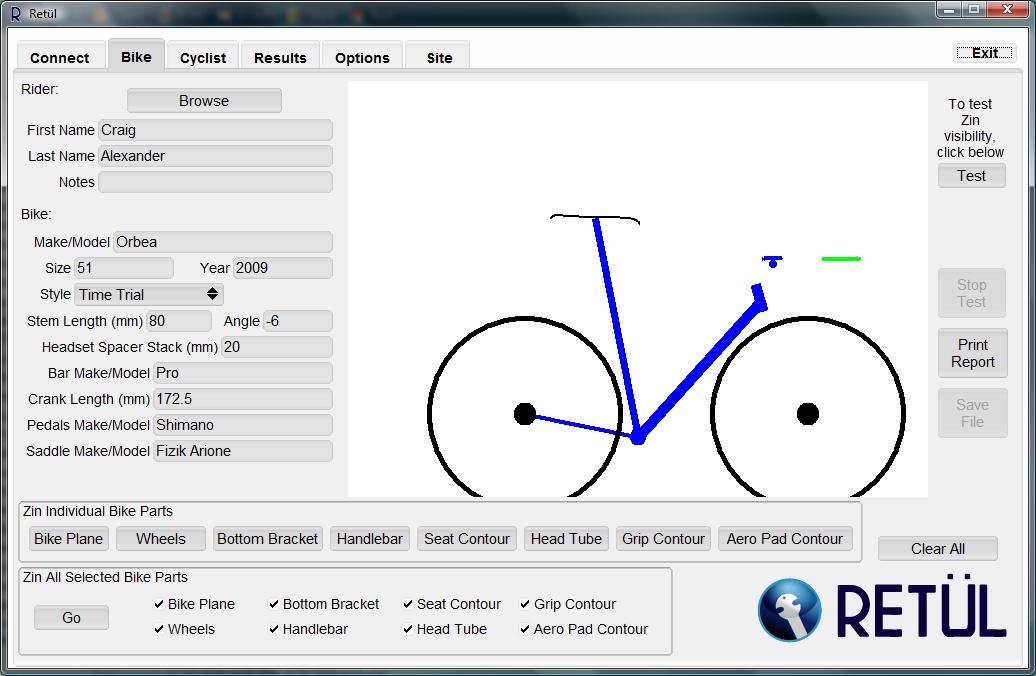Disable the Seat Contour checkbox
This screenshot has height=676, width=1036.
(408, 603)
